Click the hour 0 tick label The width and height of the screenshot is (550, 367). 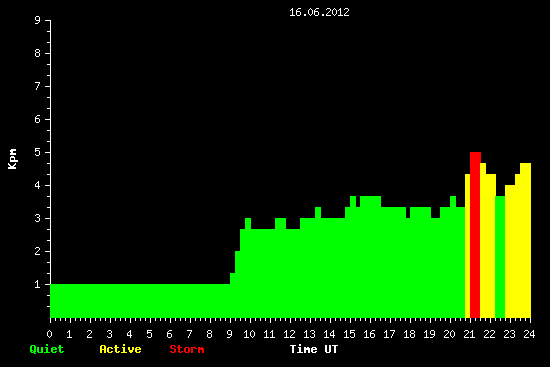coord(49,334)
